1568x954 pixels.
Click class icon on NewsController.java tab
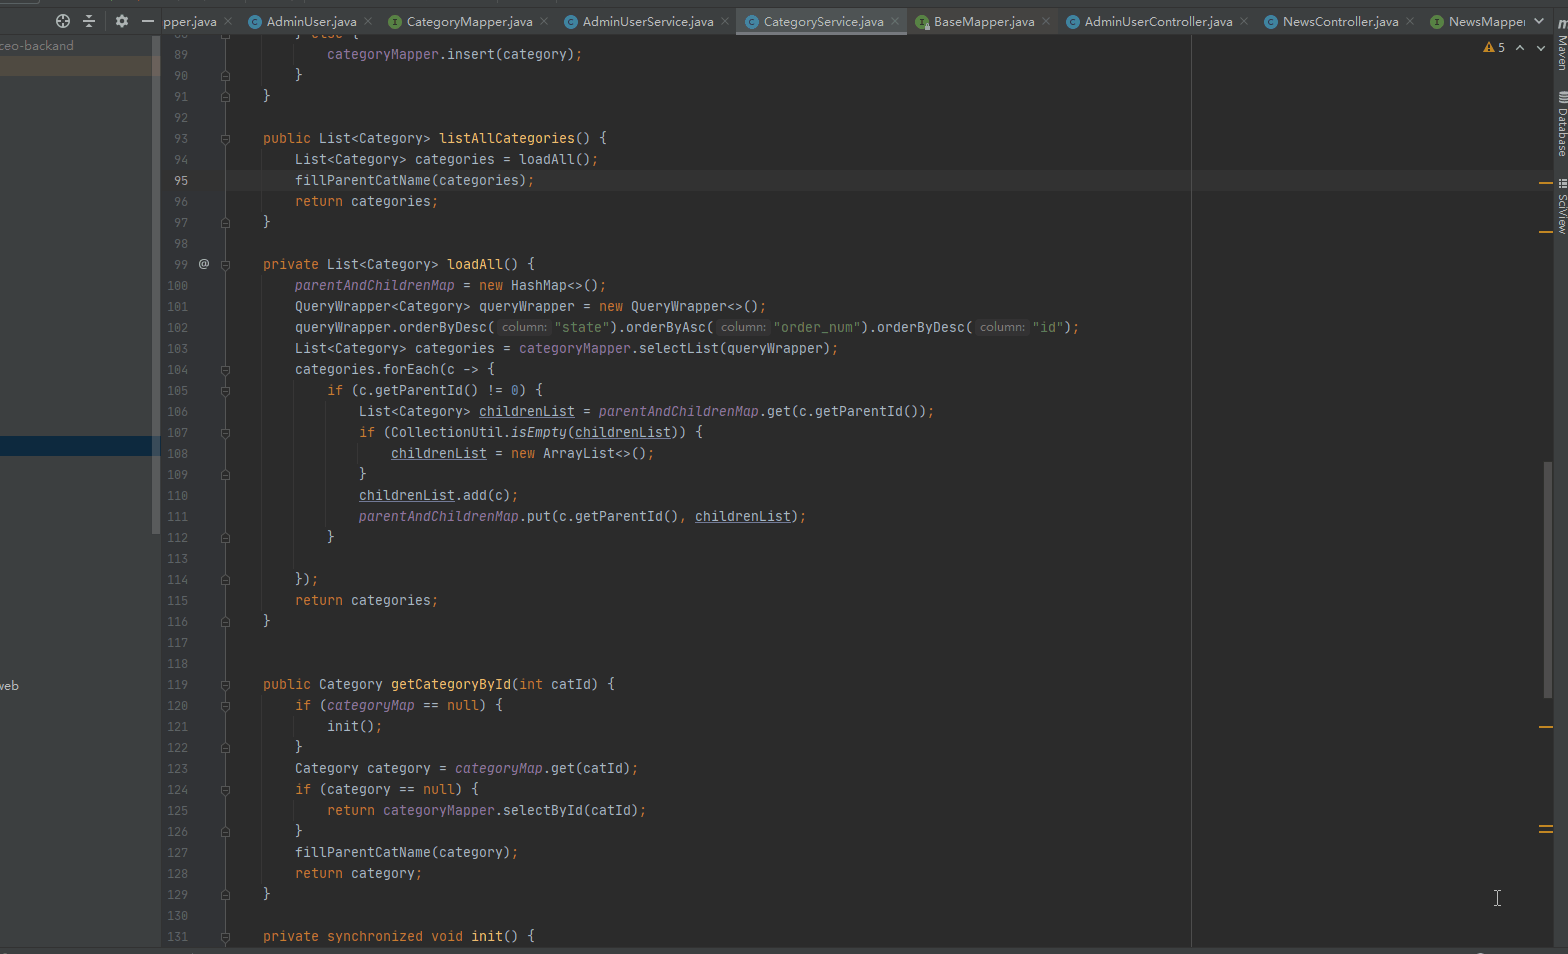[x=1271, y=21]
